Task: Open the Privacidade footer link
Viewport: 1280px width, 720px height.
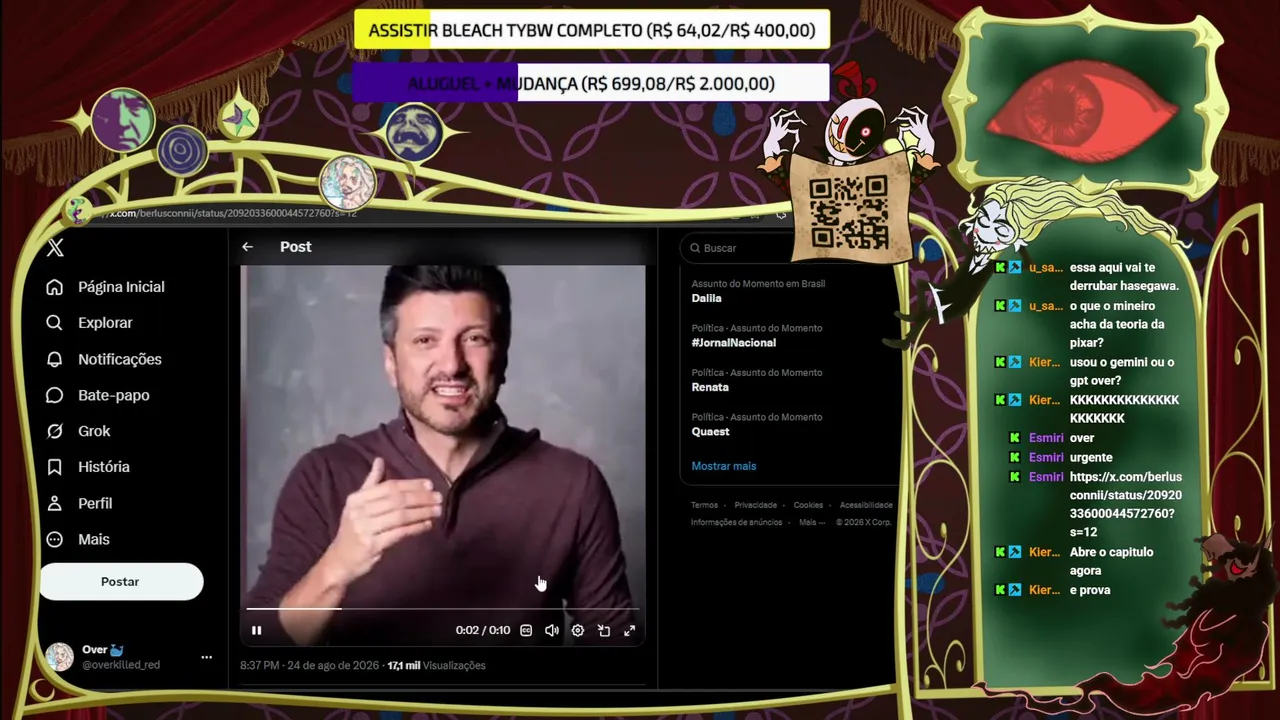Action: click(755, 505)
